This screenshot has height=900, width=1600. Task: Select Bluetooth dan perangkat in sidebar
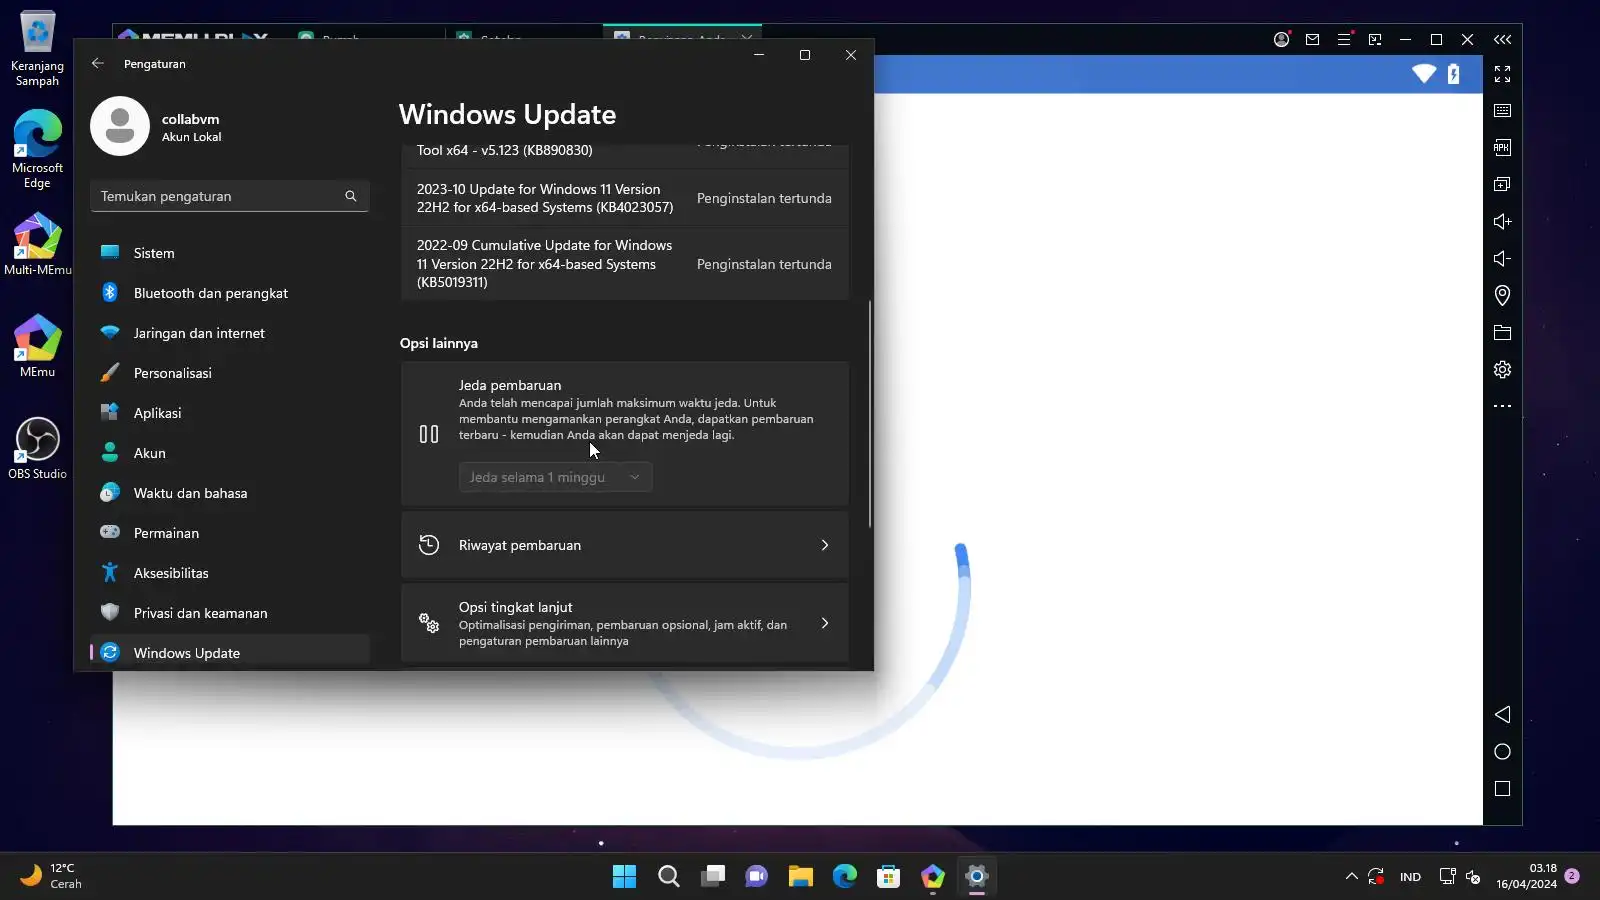tap(229, 293)
